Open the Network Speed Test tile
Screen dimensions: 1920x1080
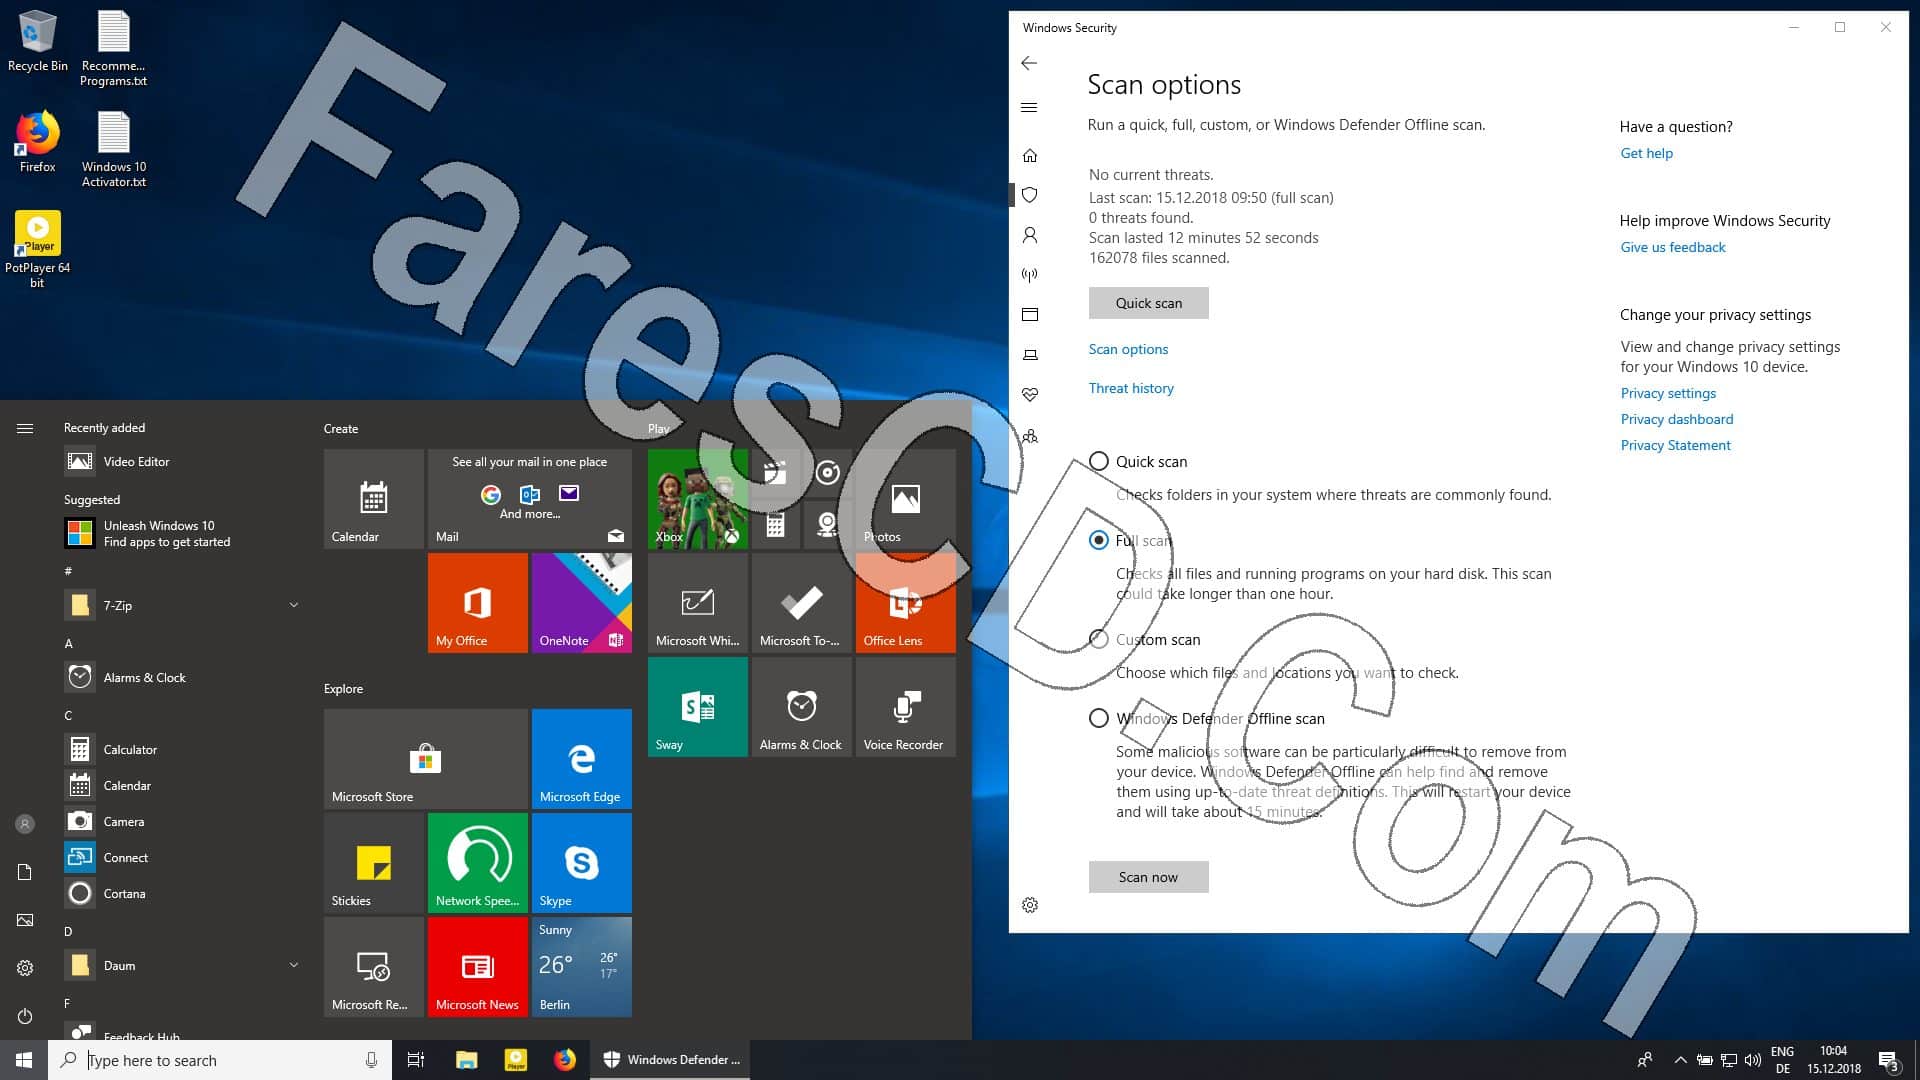pos(478,863)
